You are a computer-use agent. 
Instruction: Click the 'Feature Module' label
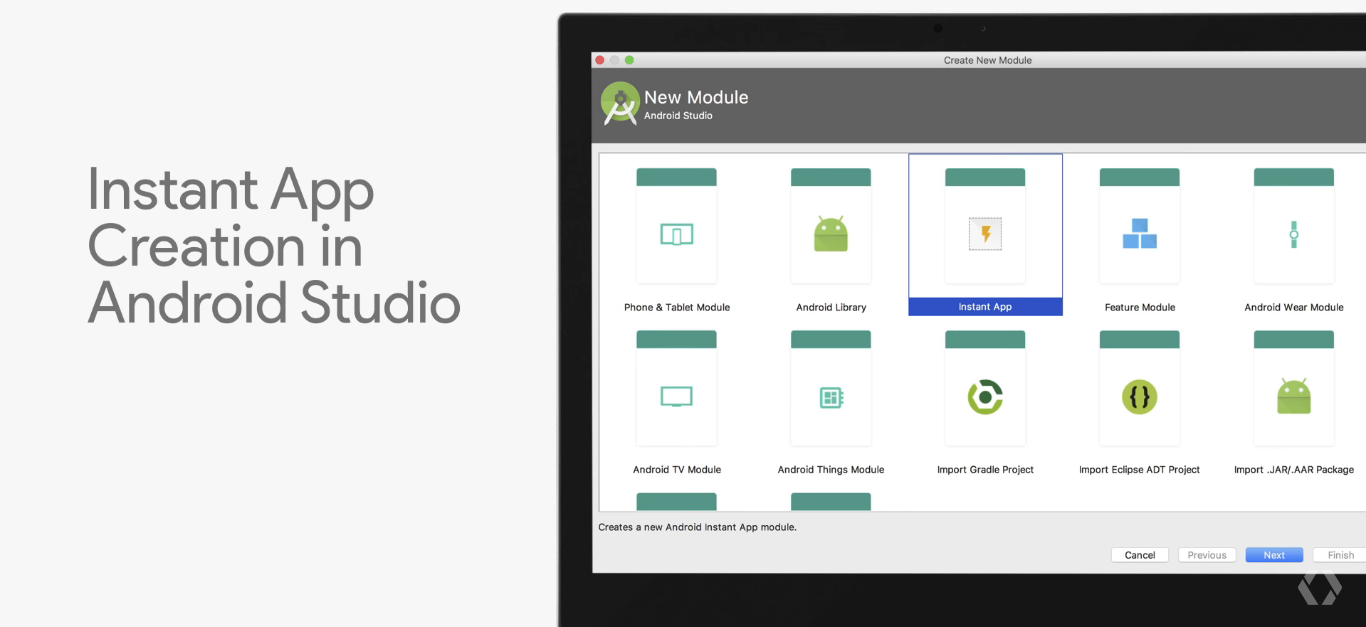(1140, 307)
